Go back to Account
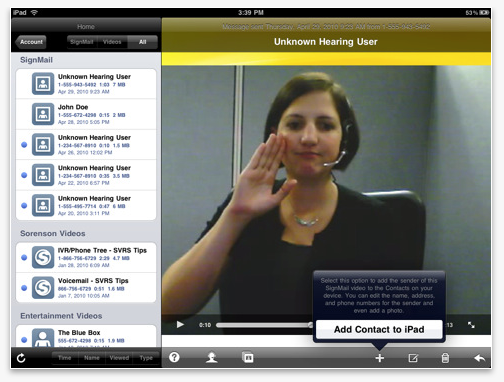The image size is (504, 382). click(31, 42)
